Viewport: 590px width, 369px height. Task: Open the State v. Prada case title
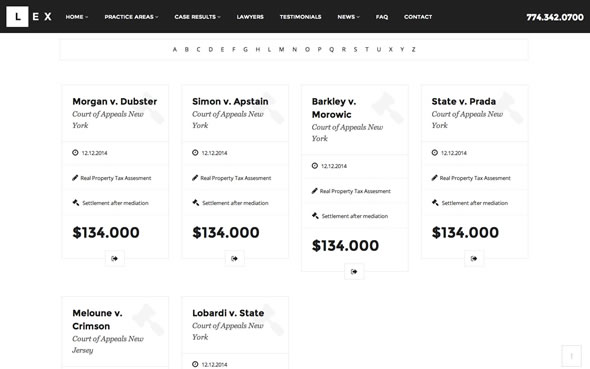point(464,102)
